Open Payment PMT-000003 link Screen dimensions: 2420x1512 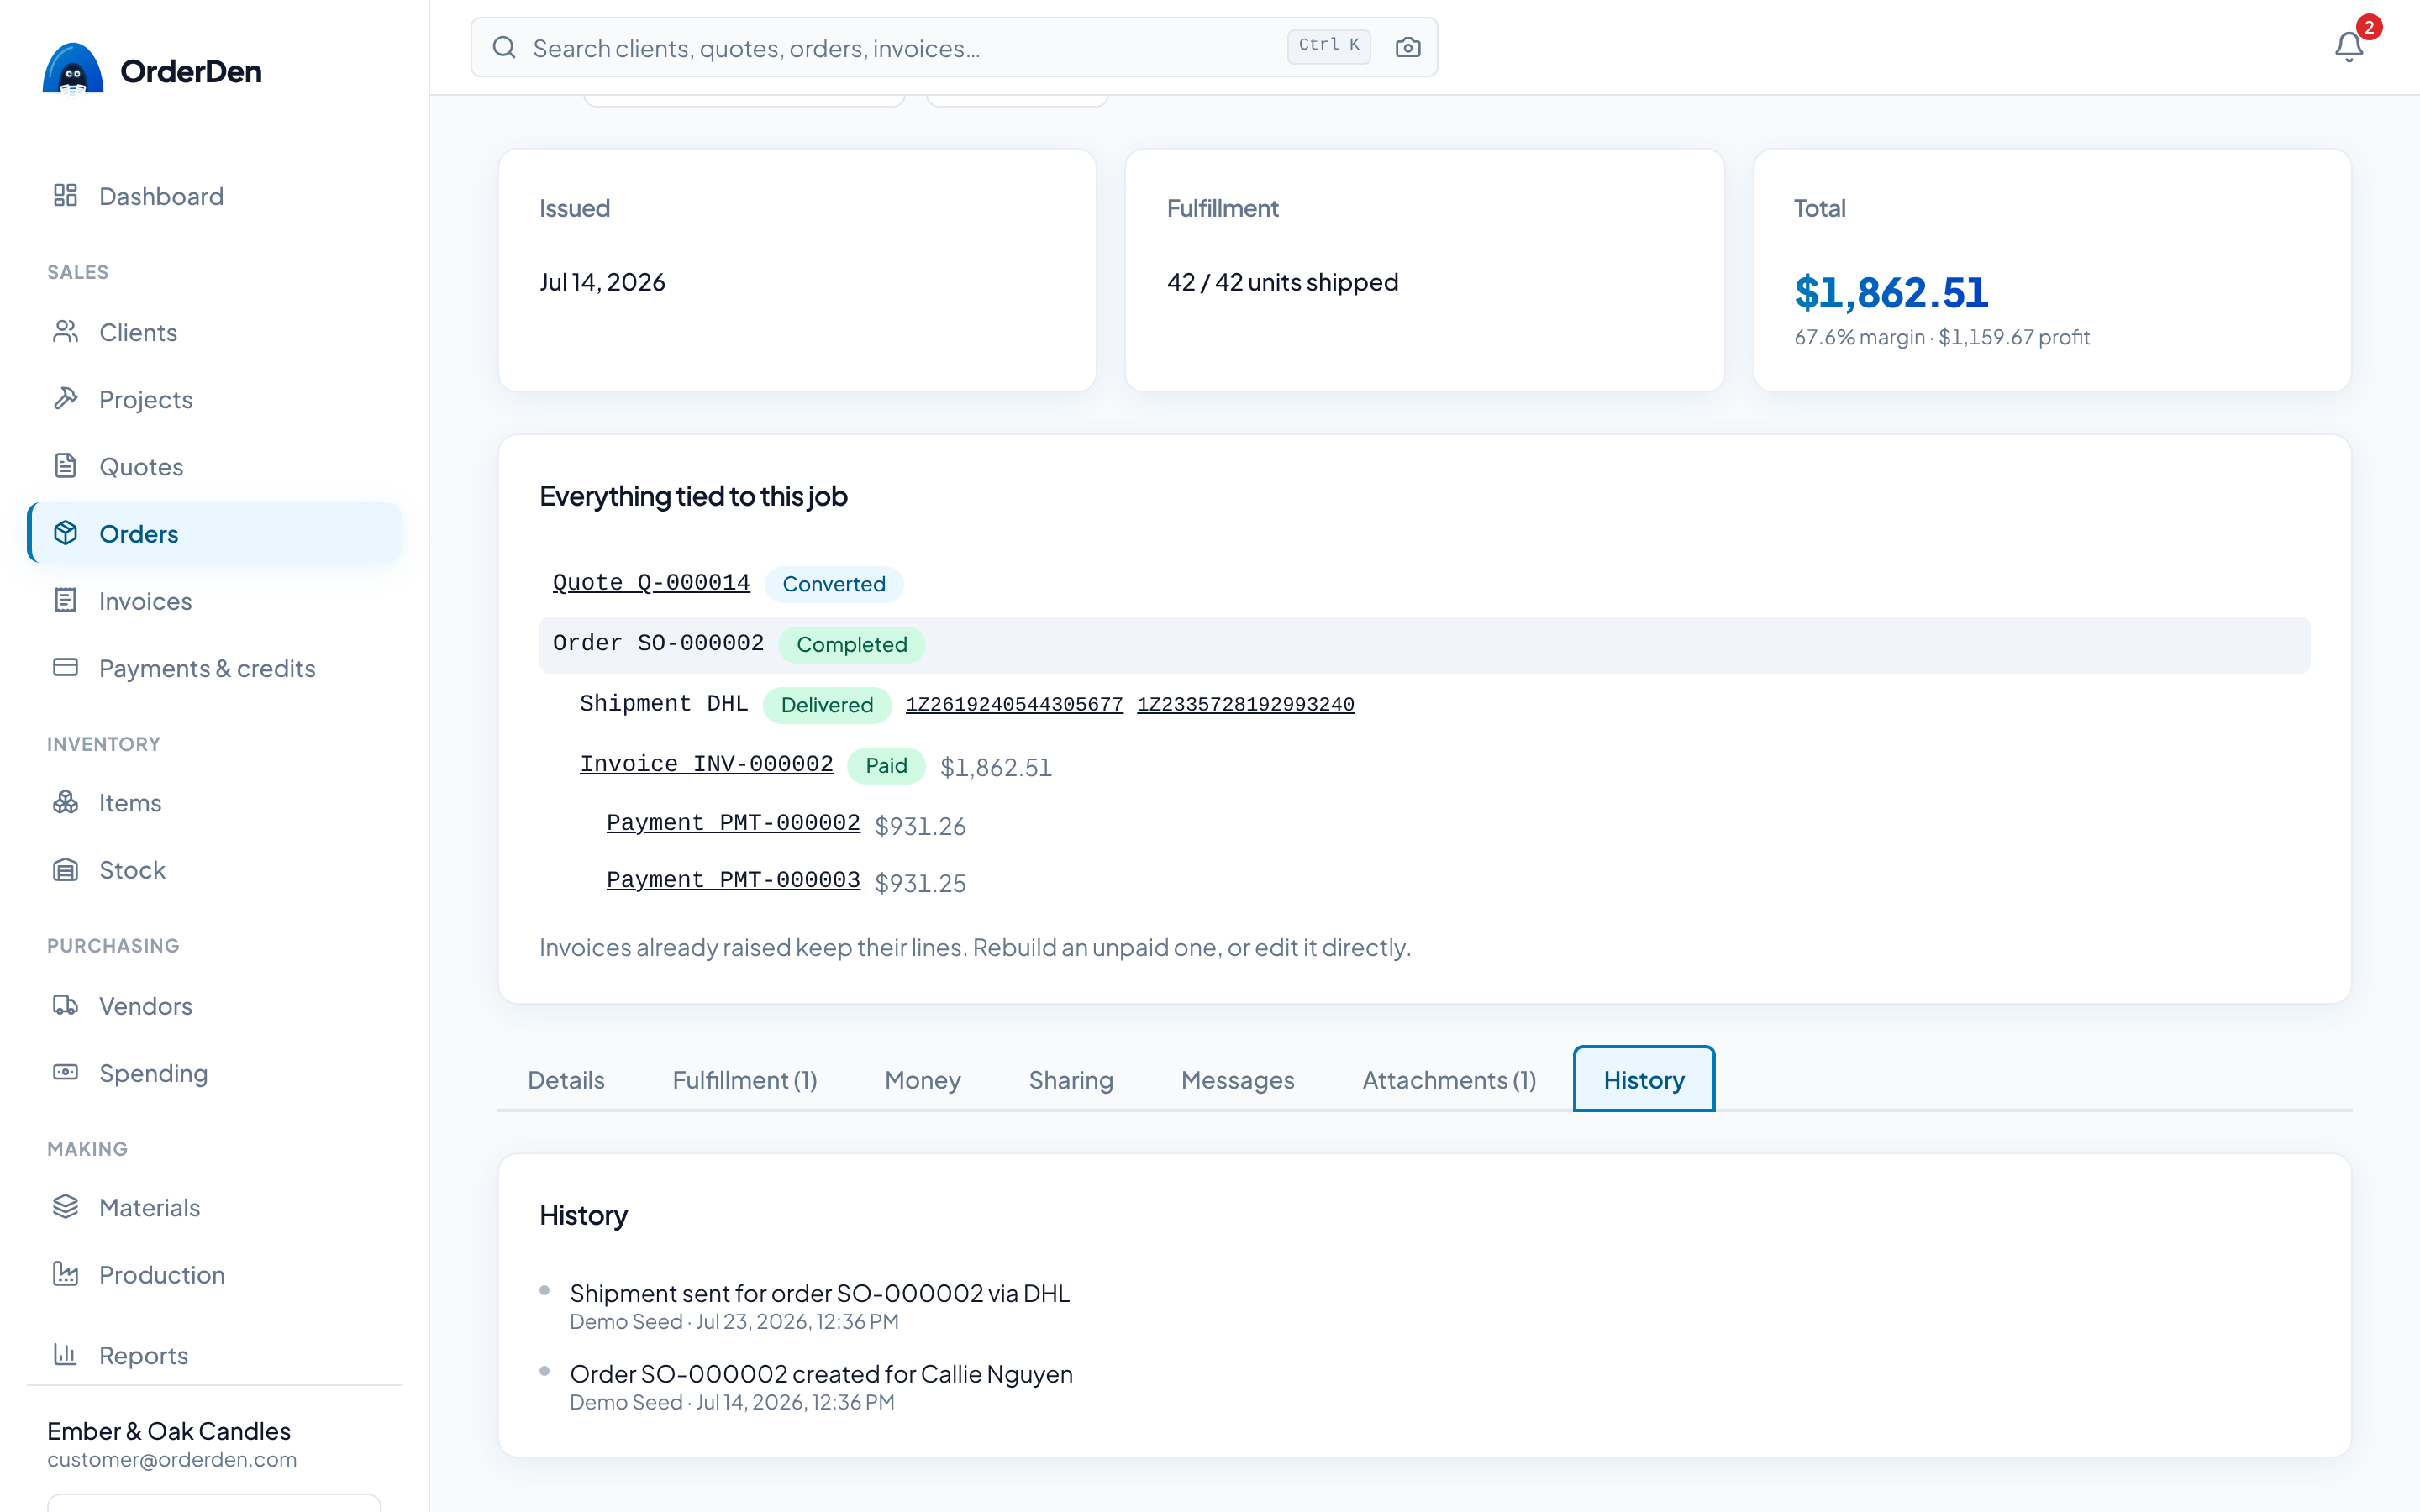click(x=733, y=880)
